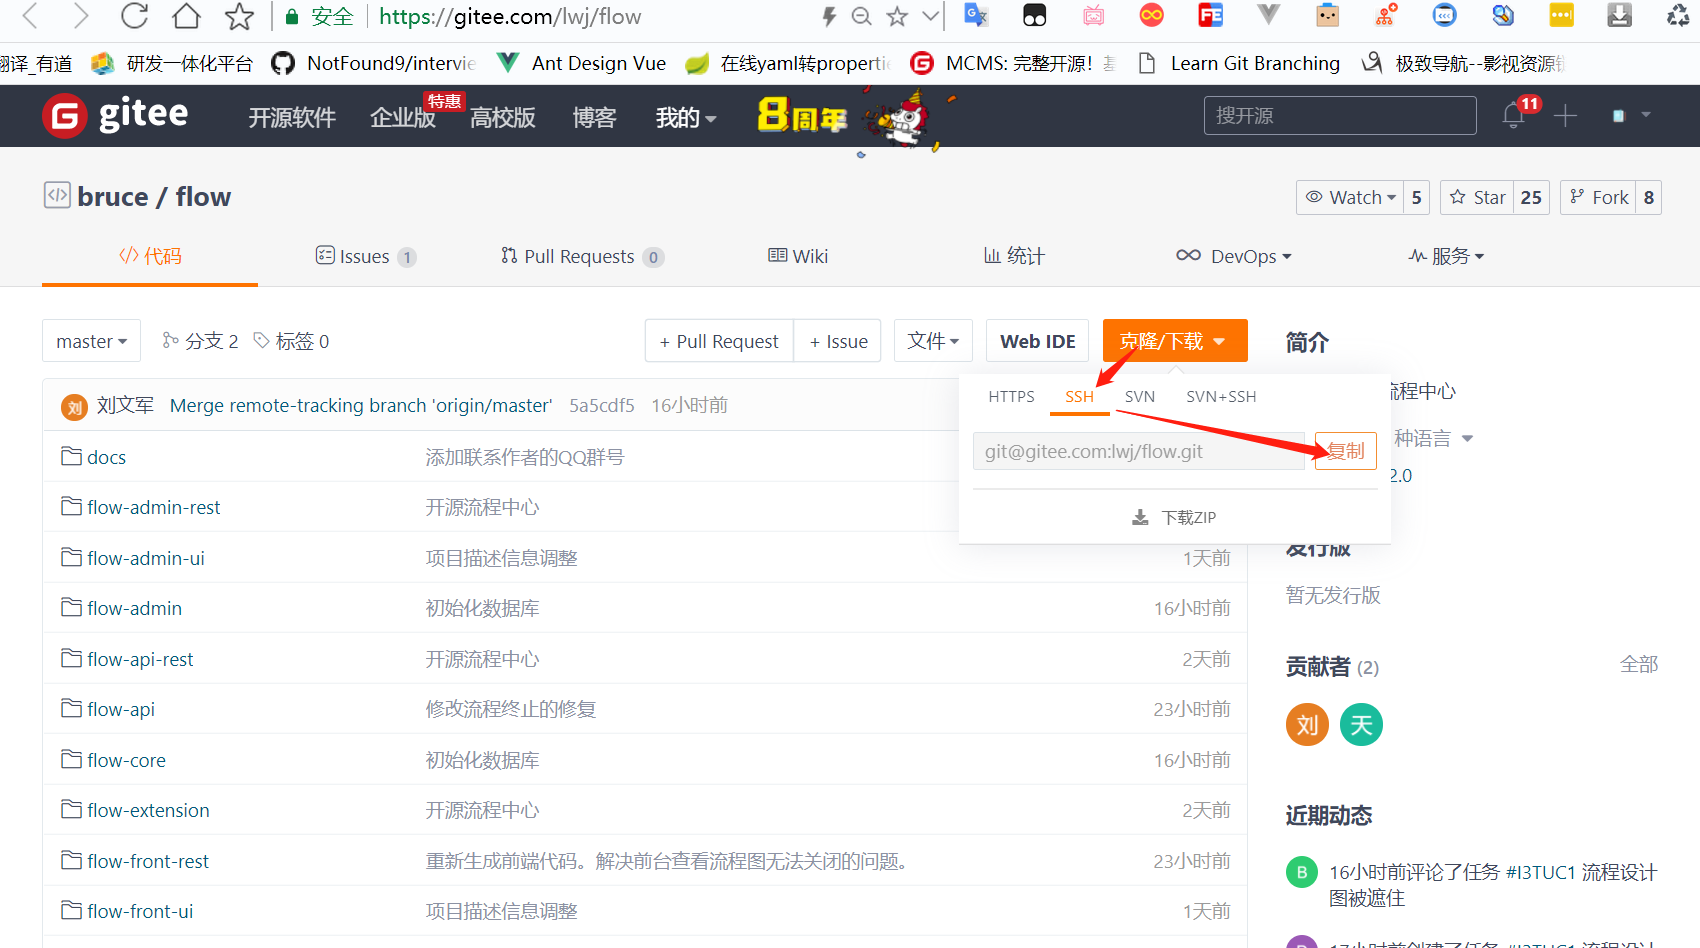Bookmark page with toolbar star icon
Viewport: 1700px width, 948px height.
point(239,16)
